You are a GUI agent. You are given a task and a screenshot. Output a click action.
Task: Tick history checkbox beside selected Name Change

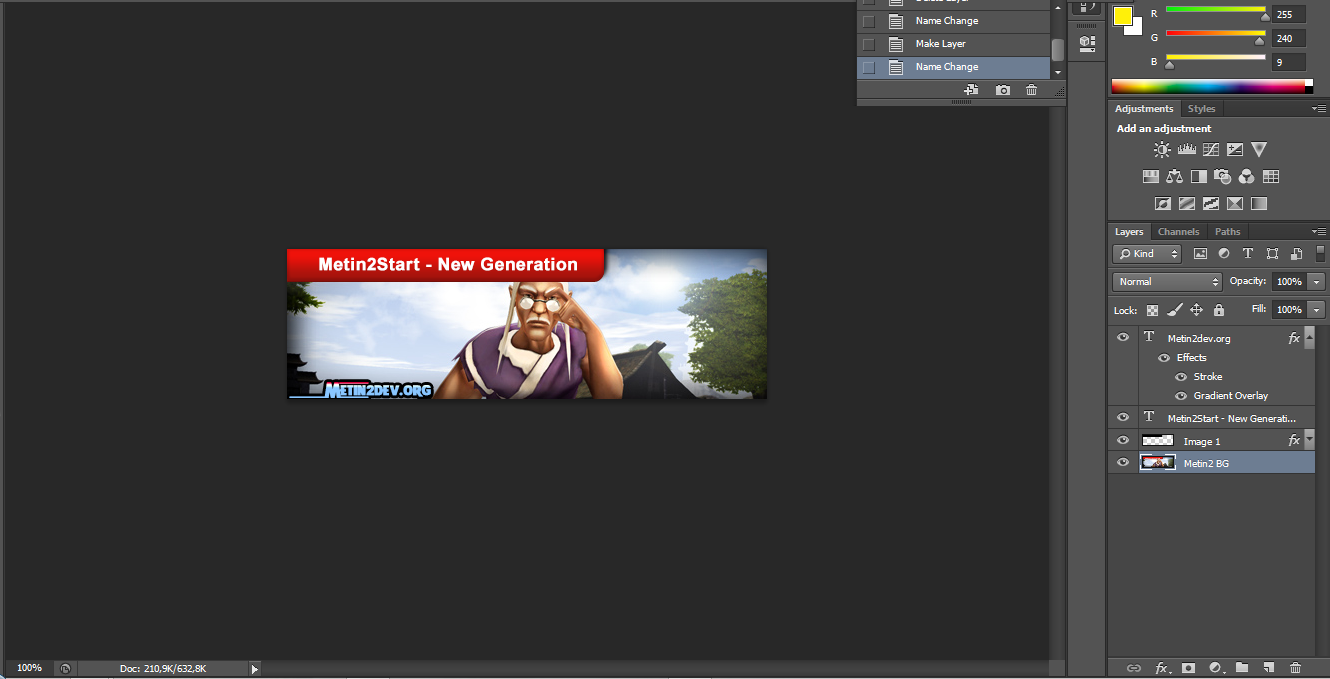pyautogui.click(x=868, y=67)
